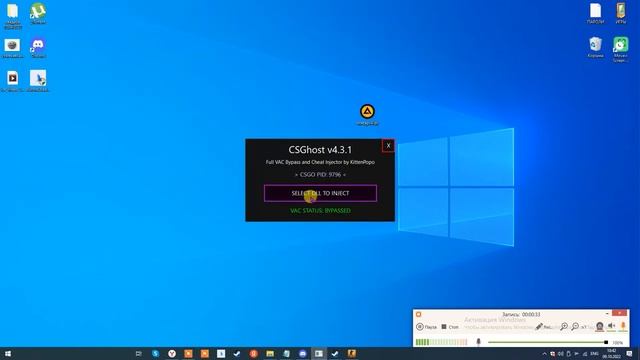Click the small microphone icon beside slider
The image size is (640, 360).
pos(478,342)
